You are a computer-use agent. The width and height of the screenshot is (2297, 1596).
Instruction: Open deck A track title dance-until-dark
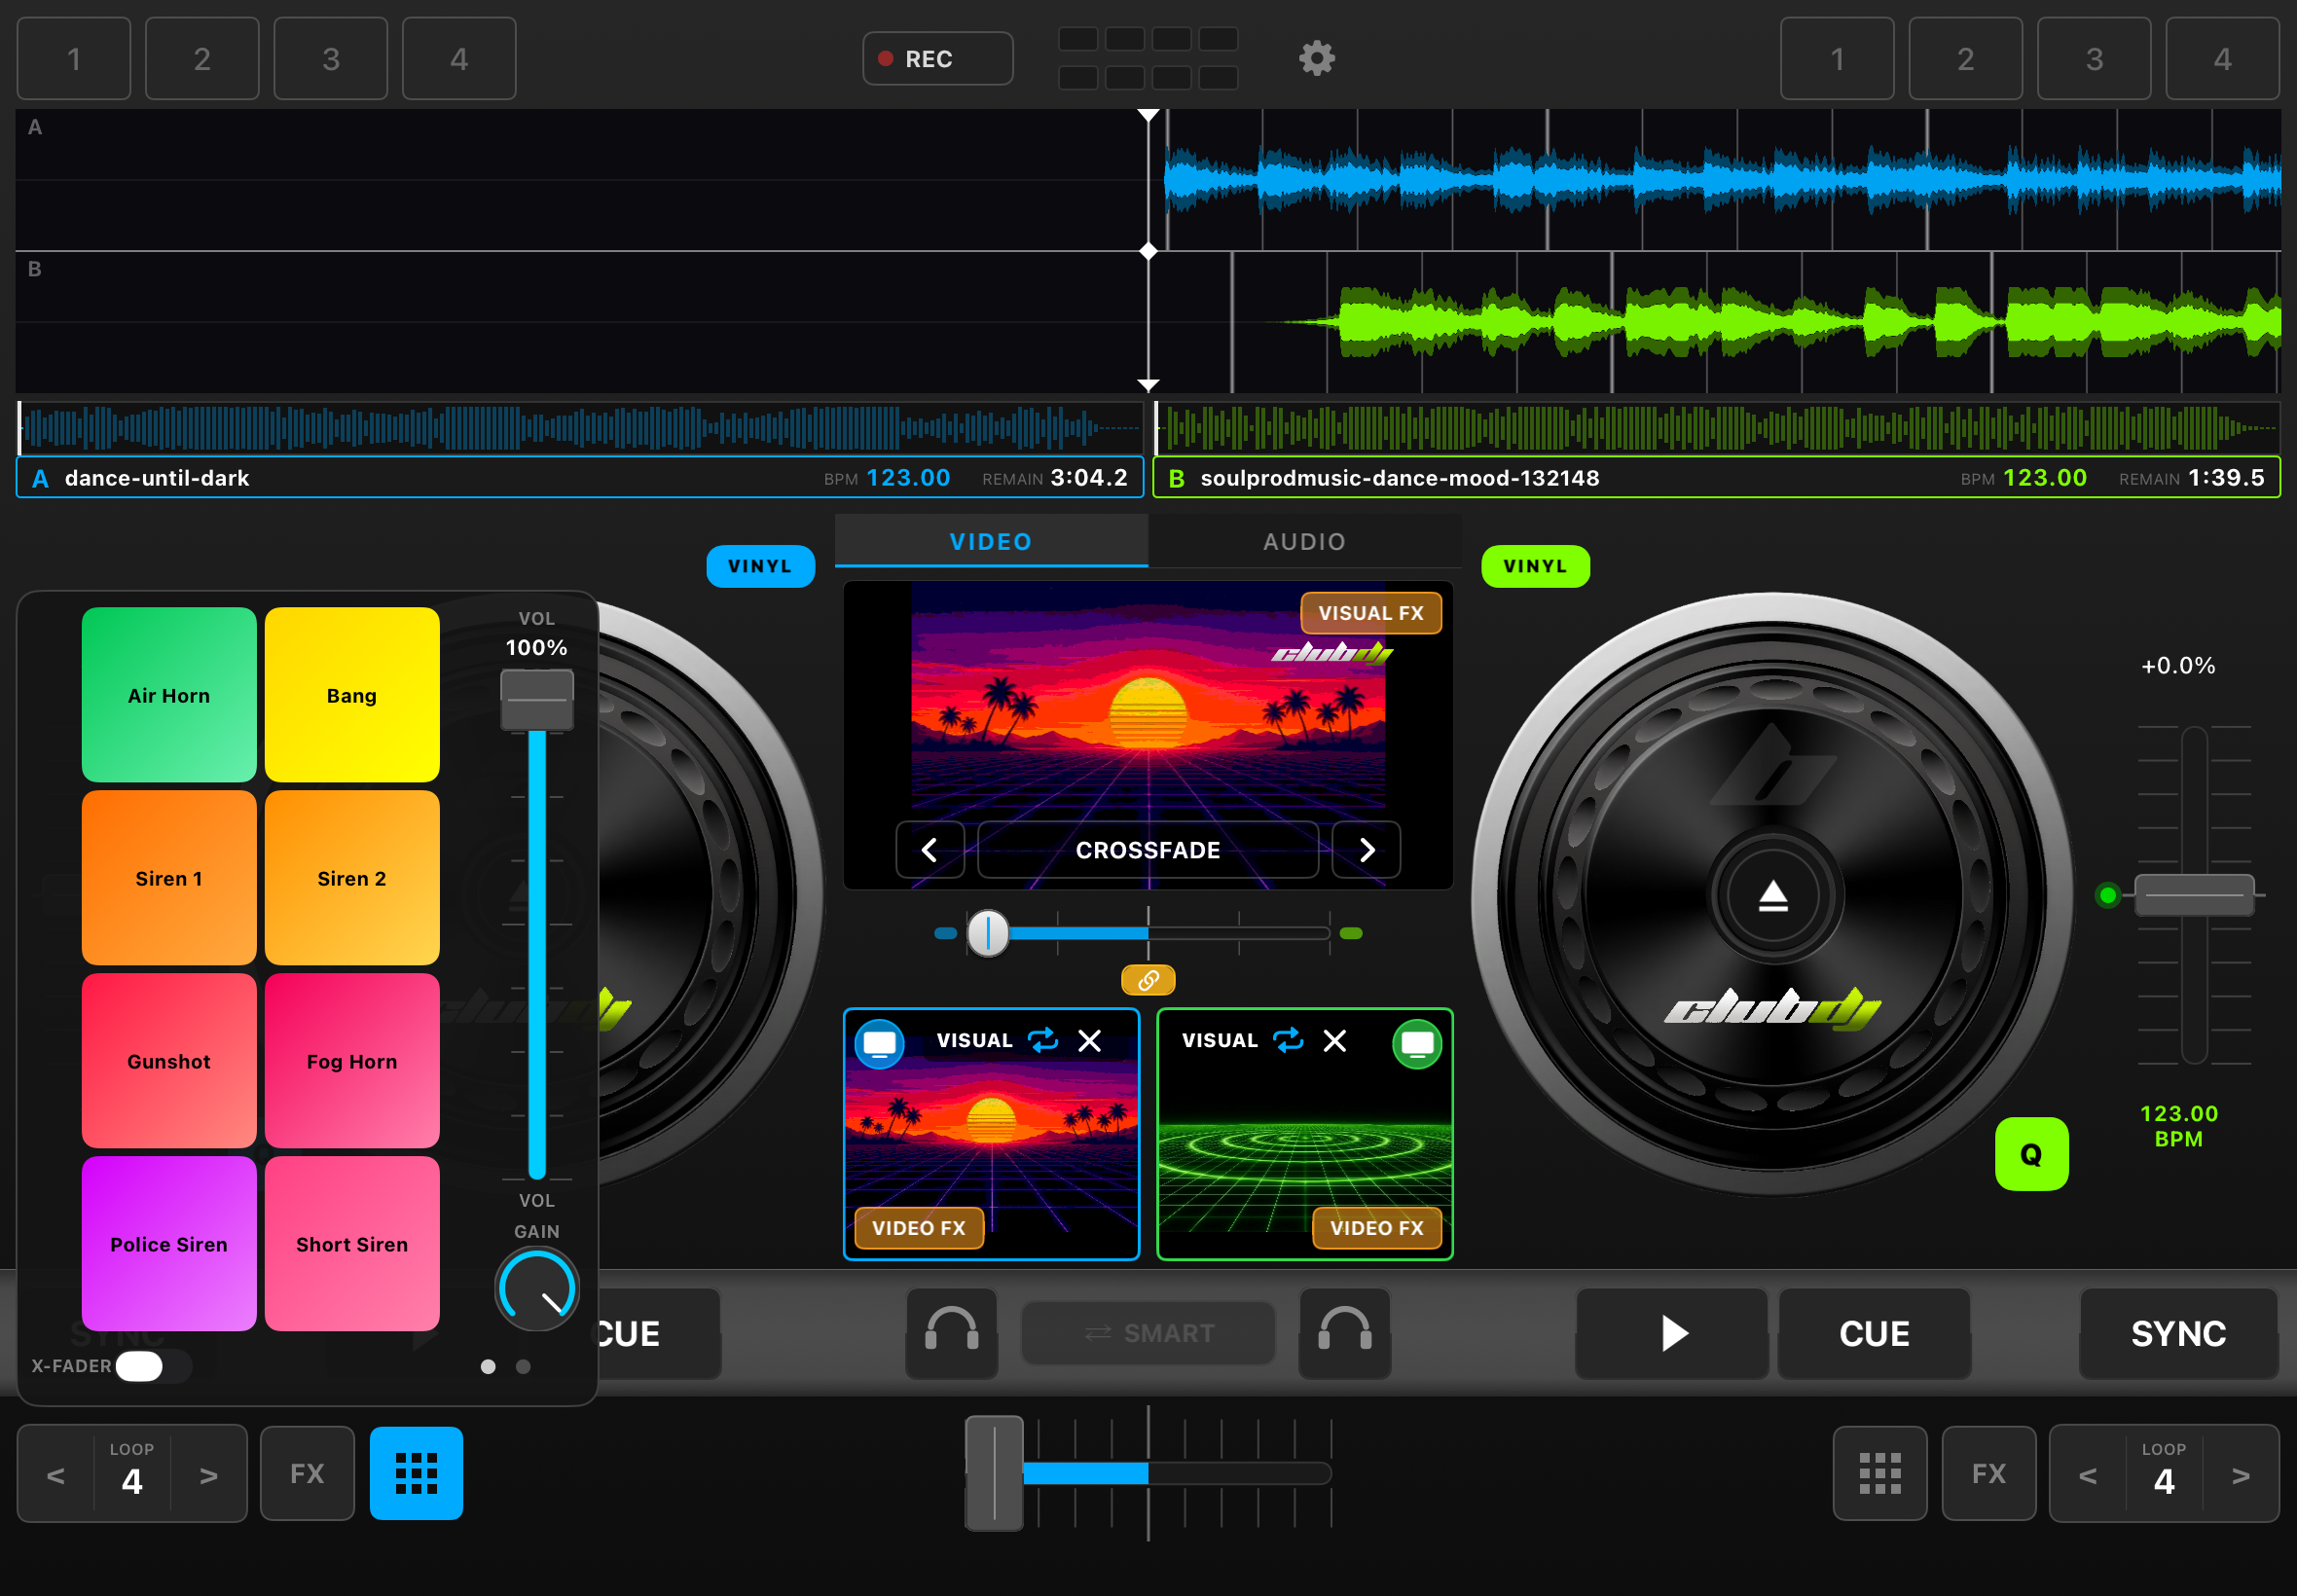click(x=157, y=478)
